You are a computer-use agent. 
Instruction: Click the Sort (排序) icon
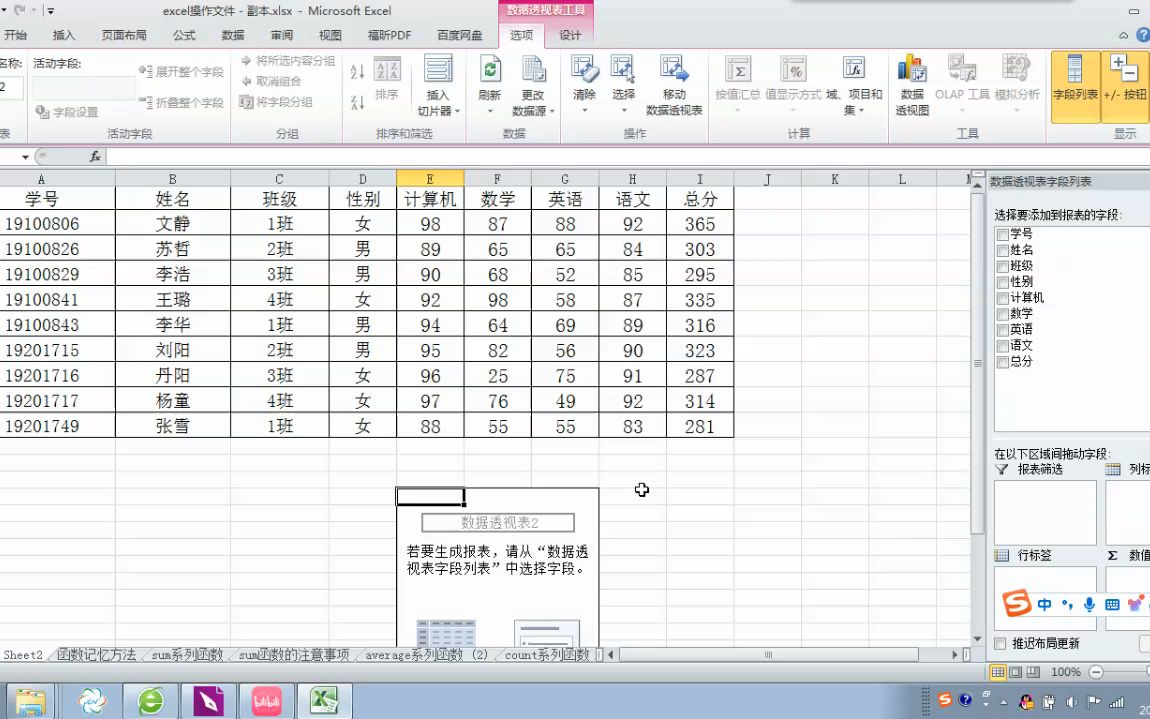(387, 79)
